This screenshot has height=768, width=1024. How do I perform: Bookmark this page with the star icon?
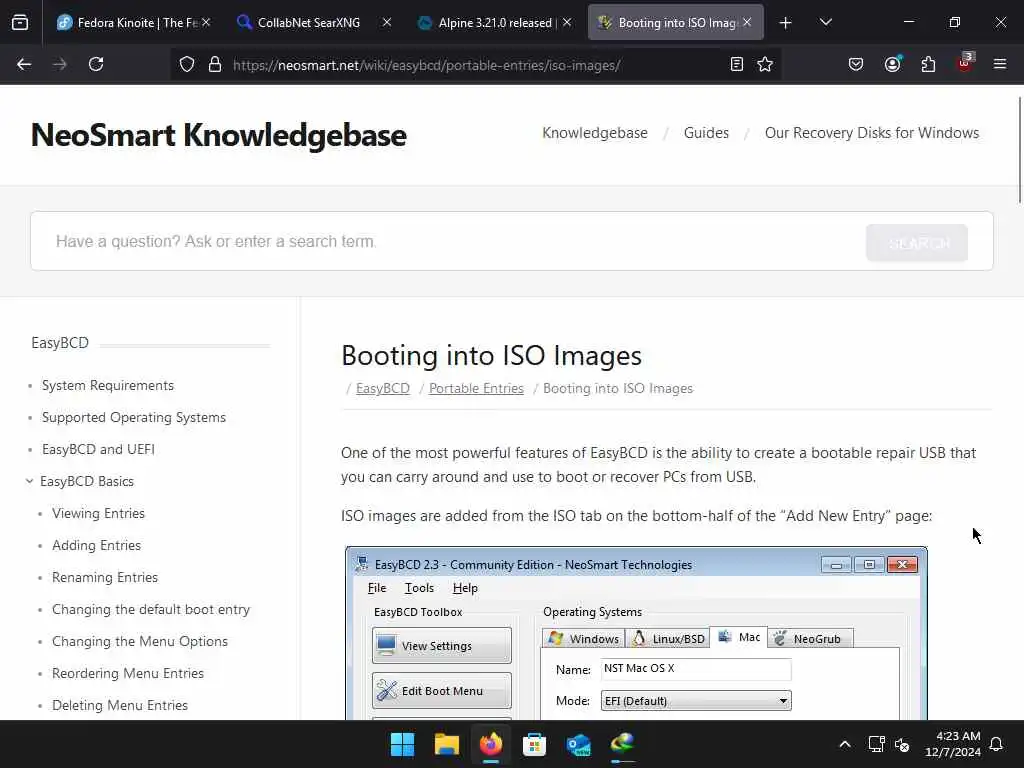(x=765, y=64)
